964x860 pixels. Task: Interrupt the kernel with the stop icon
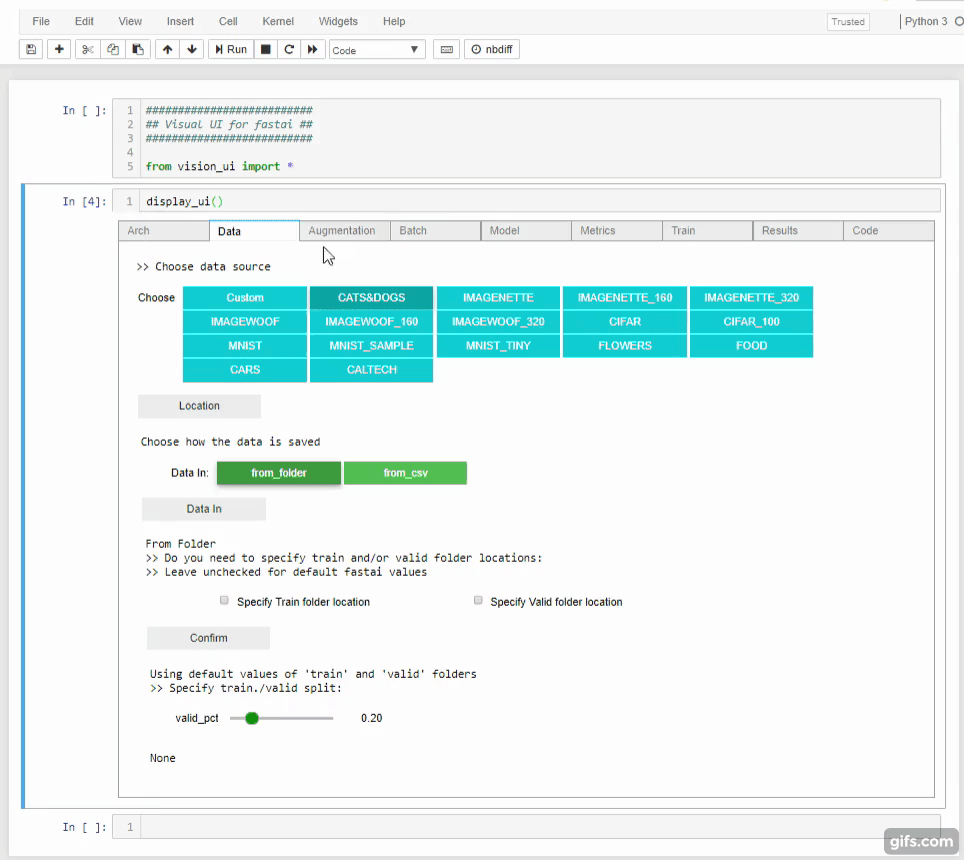pos(266,50)
